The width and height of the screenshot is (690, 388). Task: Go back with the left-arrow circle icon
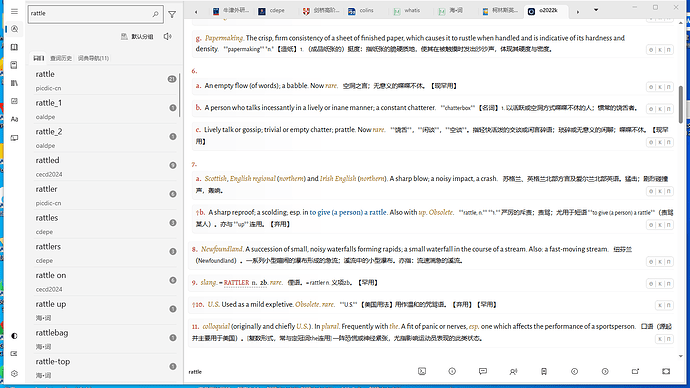[x=574, y=372]
